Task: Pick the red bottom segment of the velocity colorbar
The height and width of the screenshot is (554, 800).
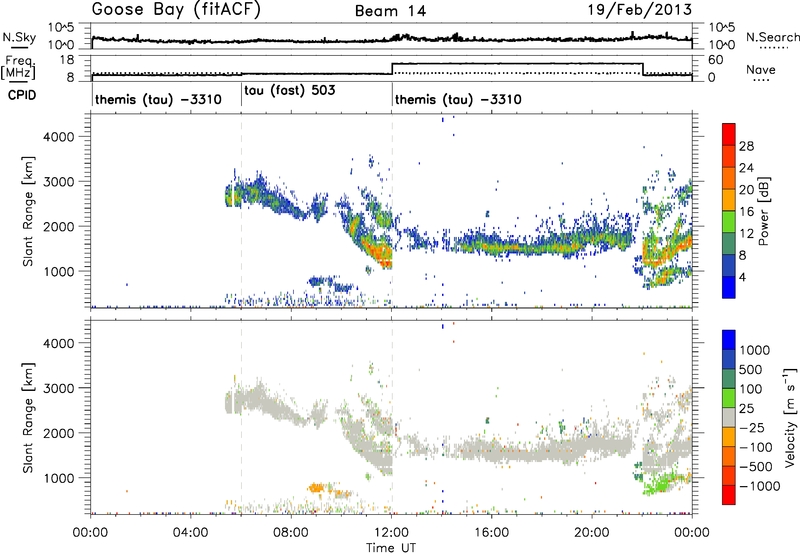Action: click(x=729, y=495)
